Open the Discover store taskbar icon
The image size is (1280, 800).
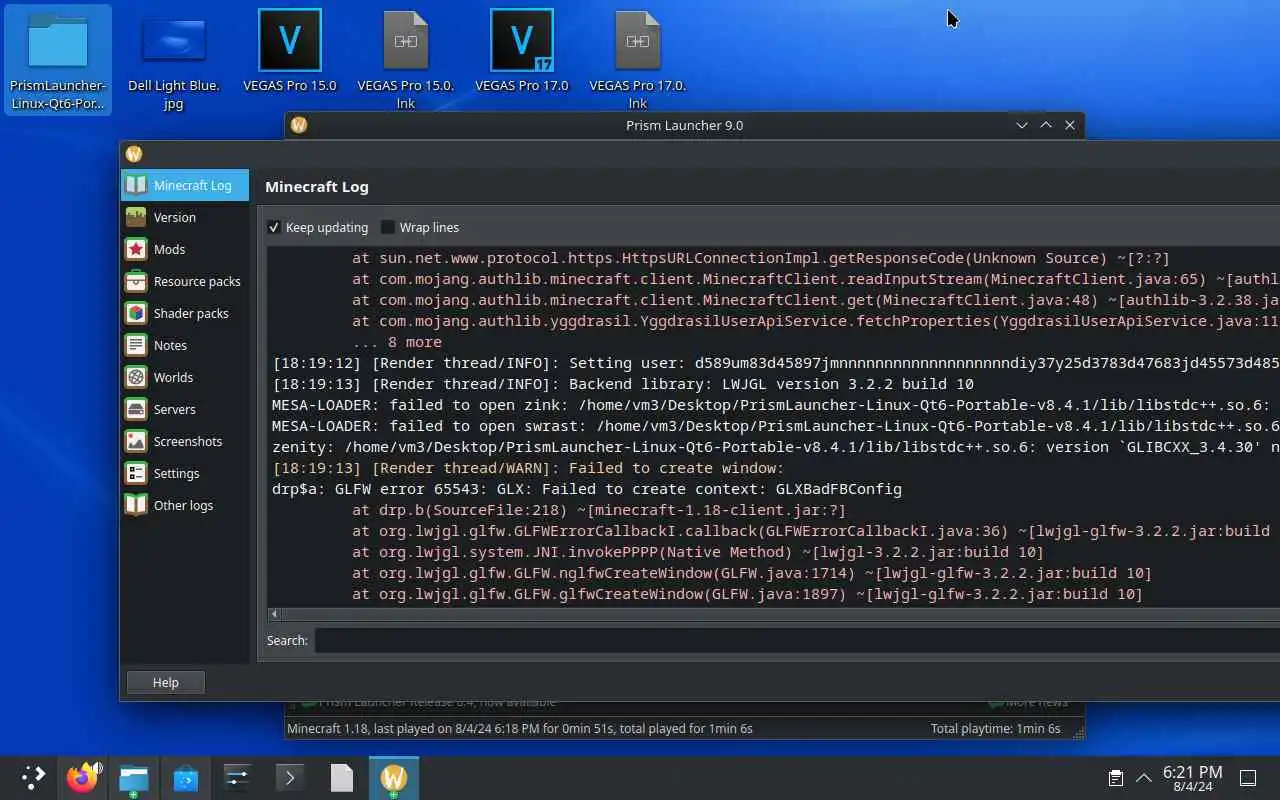186,777
